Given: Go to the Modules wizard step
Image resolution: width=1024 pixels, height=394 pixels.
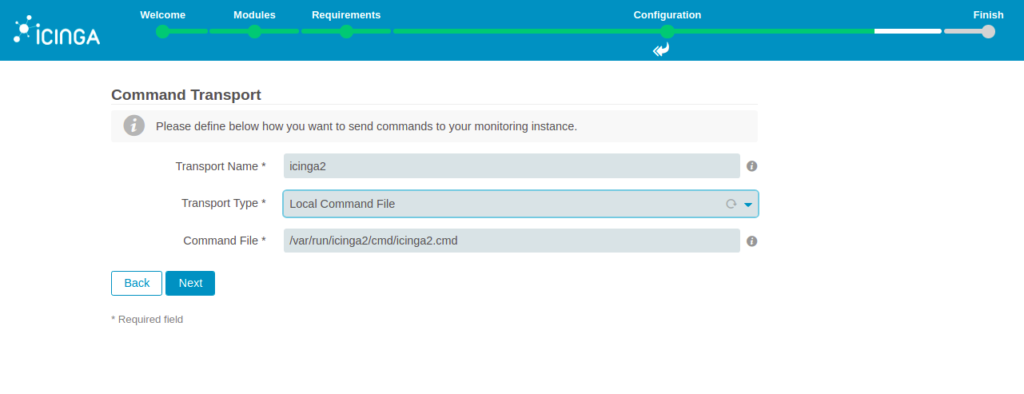Looking at the screenshot, I should 255,31.
